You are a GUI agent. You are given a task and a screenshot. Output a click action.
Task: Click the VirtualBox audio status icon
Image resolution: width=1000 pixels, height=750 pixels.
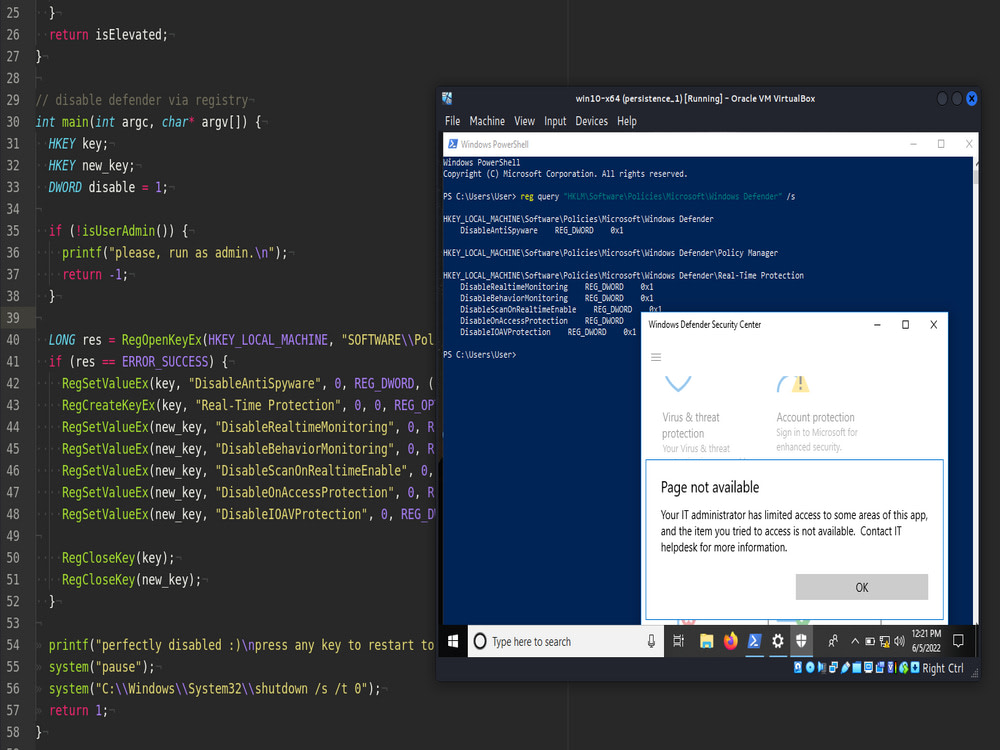[x=821, y=668]
